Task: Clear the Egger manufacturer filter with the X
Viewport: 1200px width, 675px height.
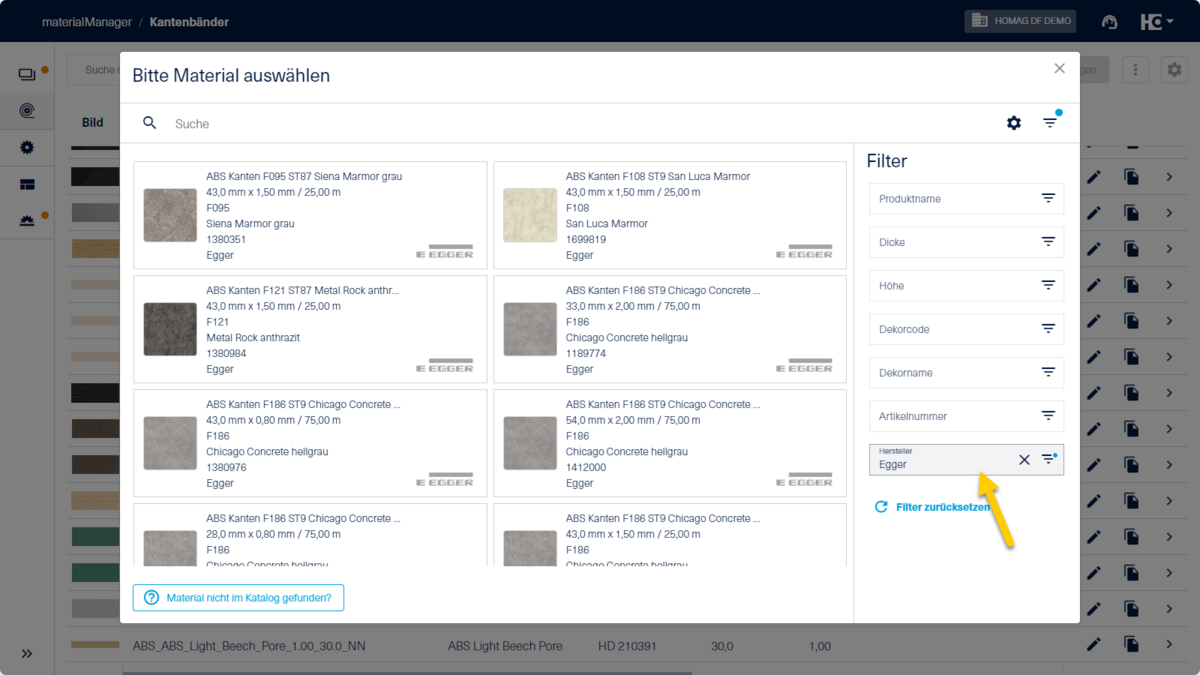Action: [x=1024, y=460]
